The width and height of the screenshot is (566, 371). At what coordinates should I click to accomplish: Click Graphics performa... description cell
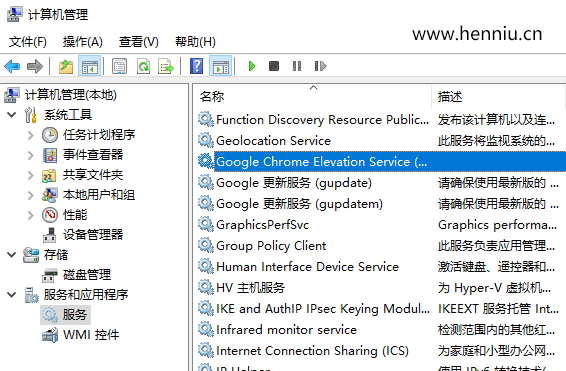[x=497, y=225]
